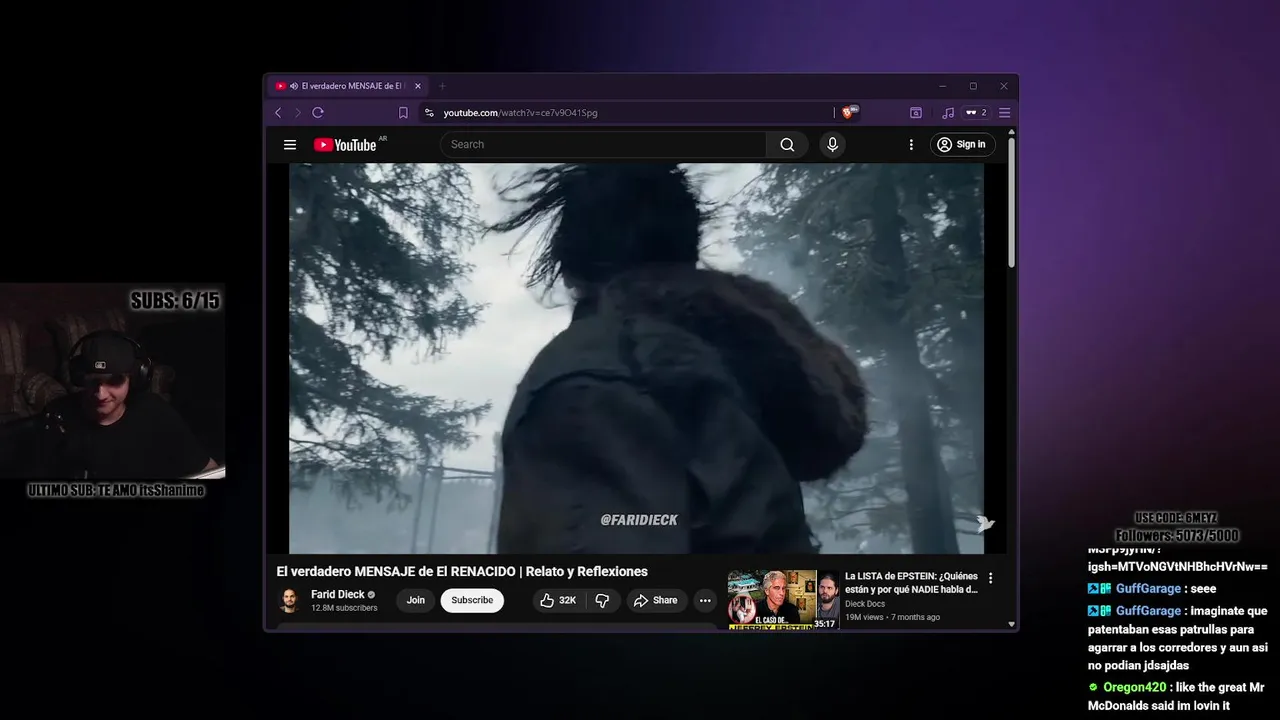Open the YouTube guide menu

(290, 145)
